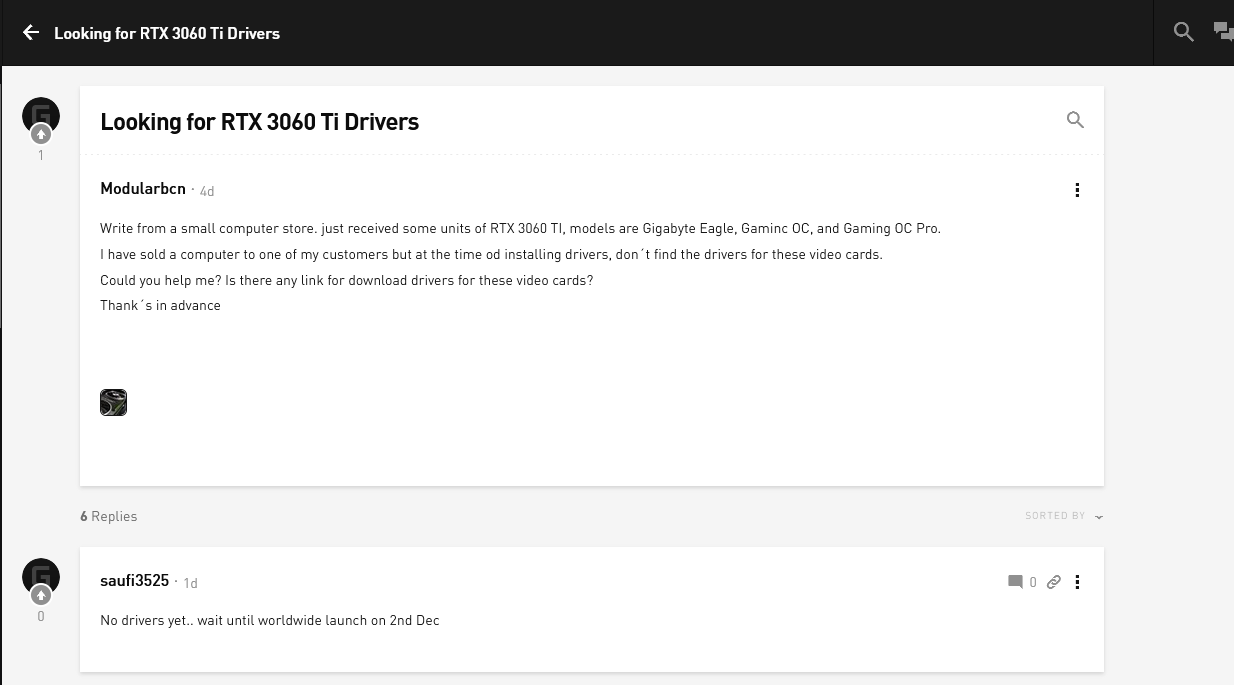Click the 'Thank´s in advance' line
Image resolution: width=1234 pixels, height=685 pixels.
pos(160,305)
